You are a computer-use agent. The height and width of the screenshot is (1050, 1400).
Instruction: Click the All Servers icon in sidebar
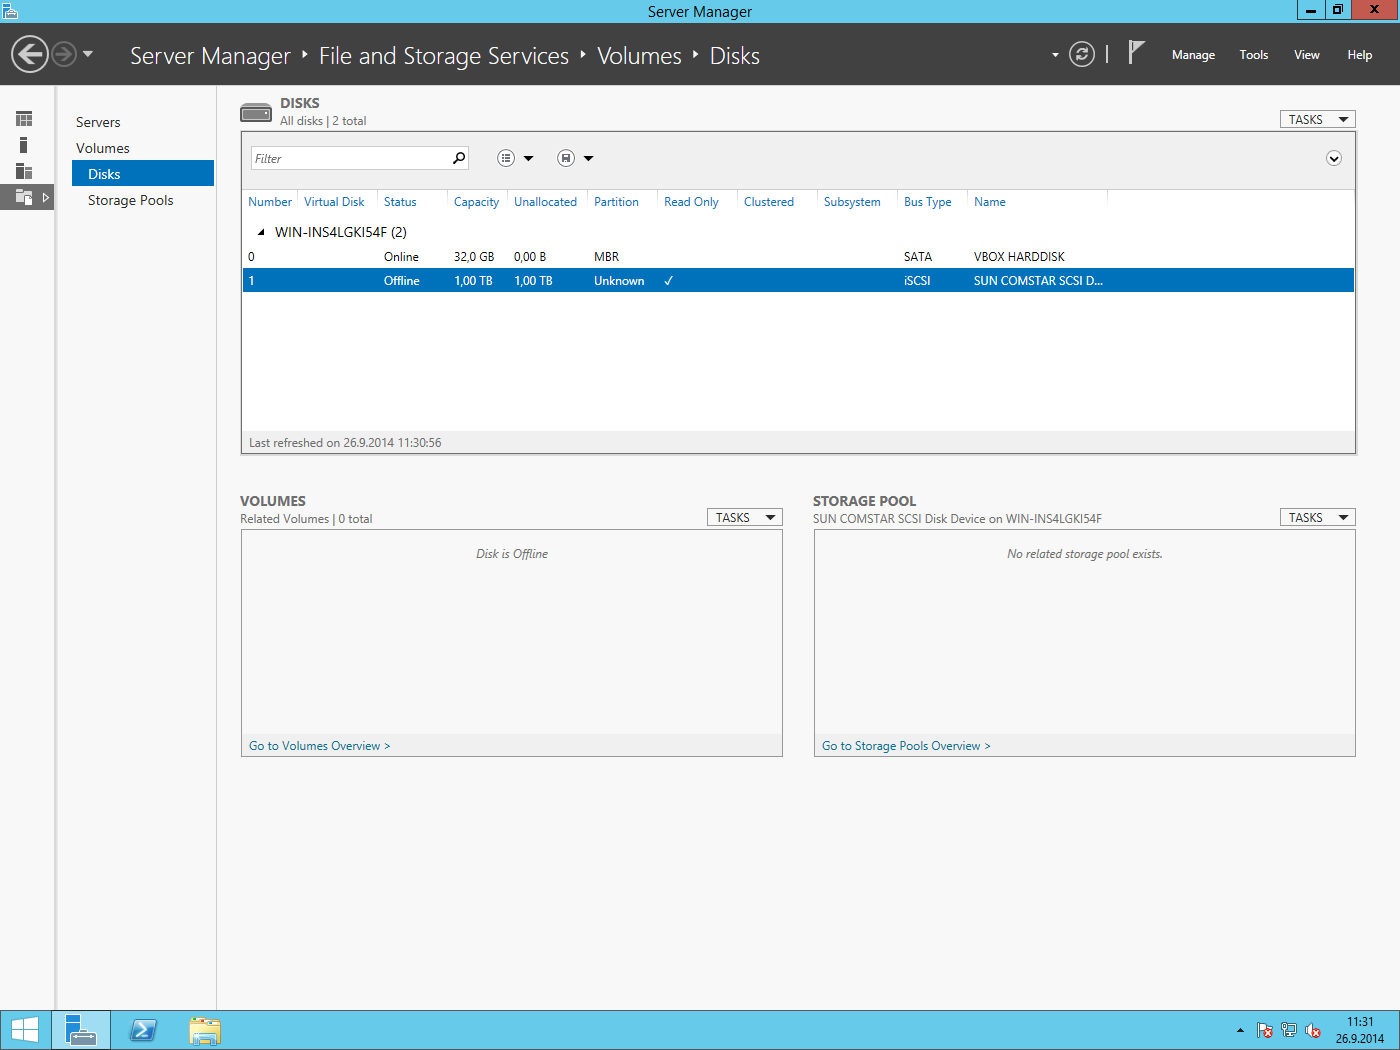tap(24, 171)
